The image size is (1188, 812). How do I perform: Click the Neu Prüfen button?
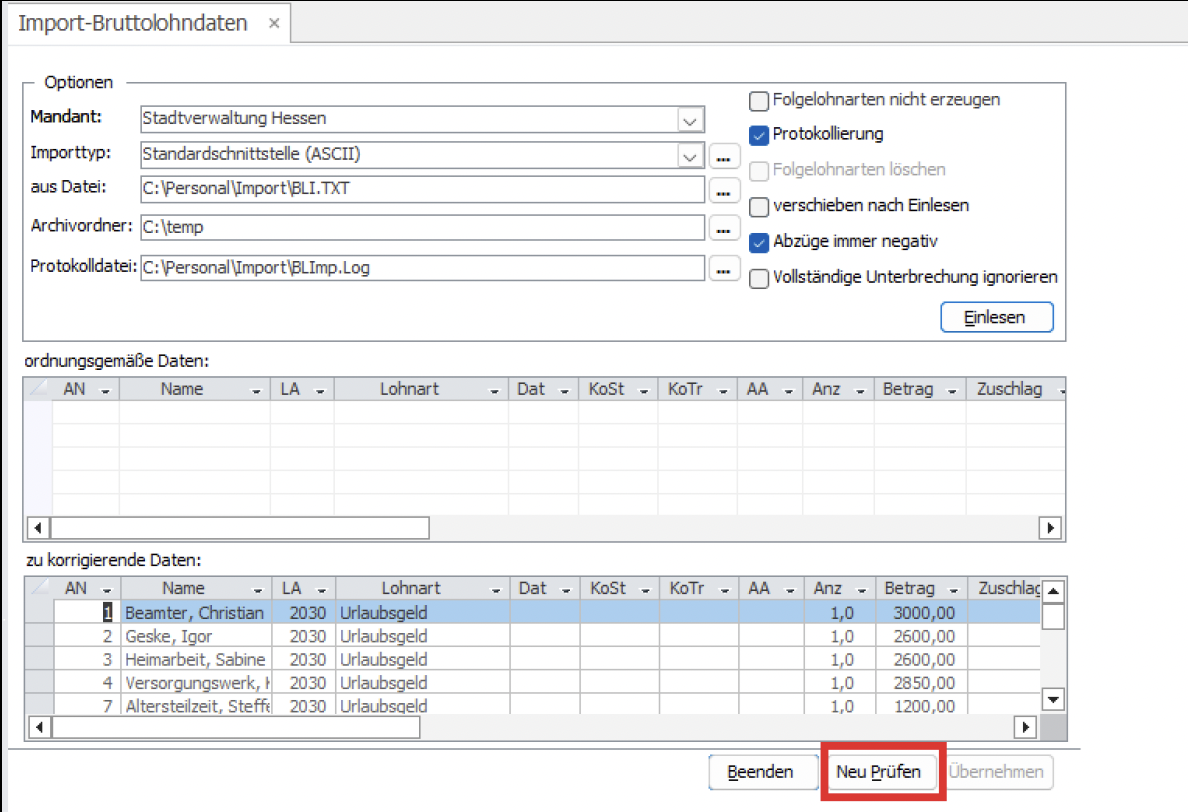coord(879,772)
